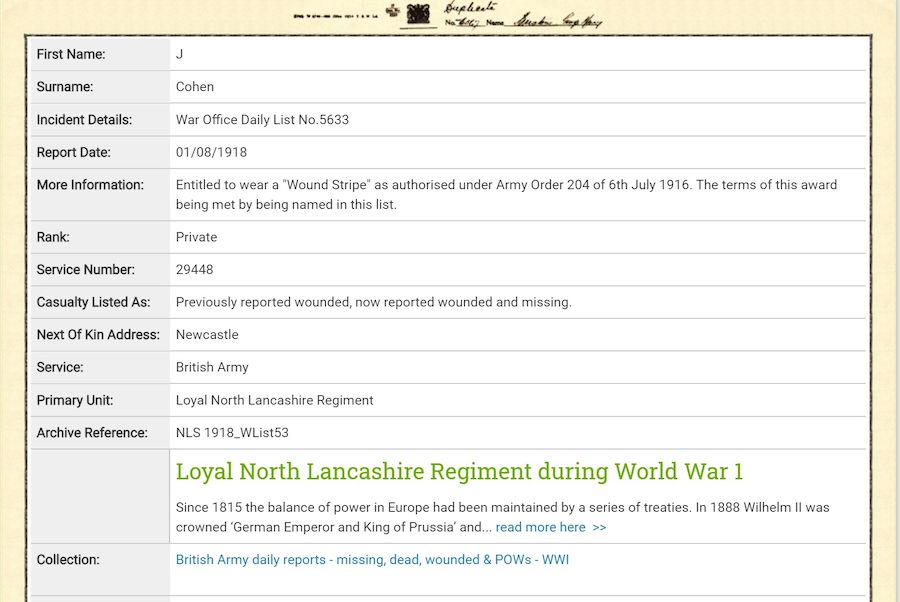
Task: Click the 'Collection:' label
Action: [x=68, y=560]
